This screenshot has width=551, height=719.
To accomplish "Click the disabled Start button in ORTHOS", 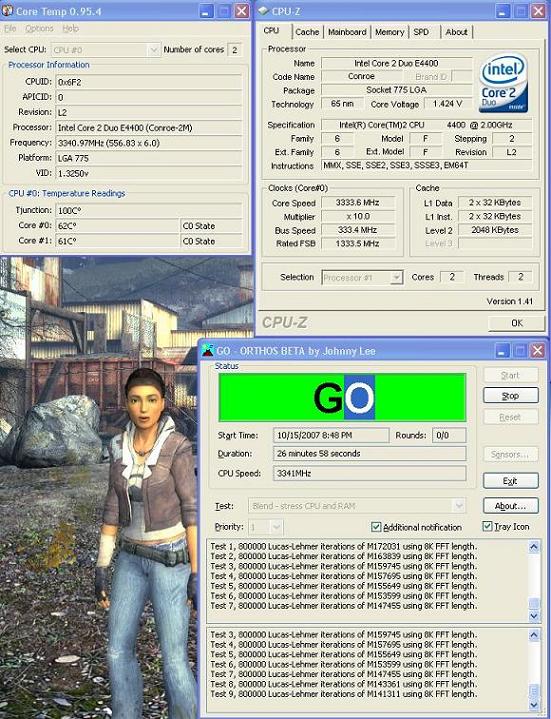I will [x=510, y=375].
